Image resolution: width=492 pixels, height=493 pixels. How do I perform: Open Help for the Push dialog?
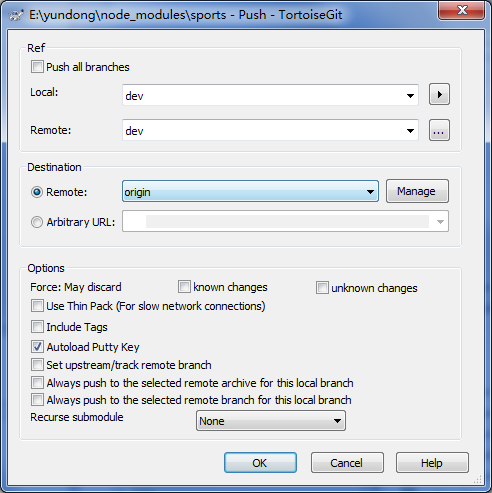[432, 463]
